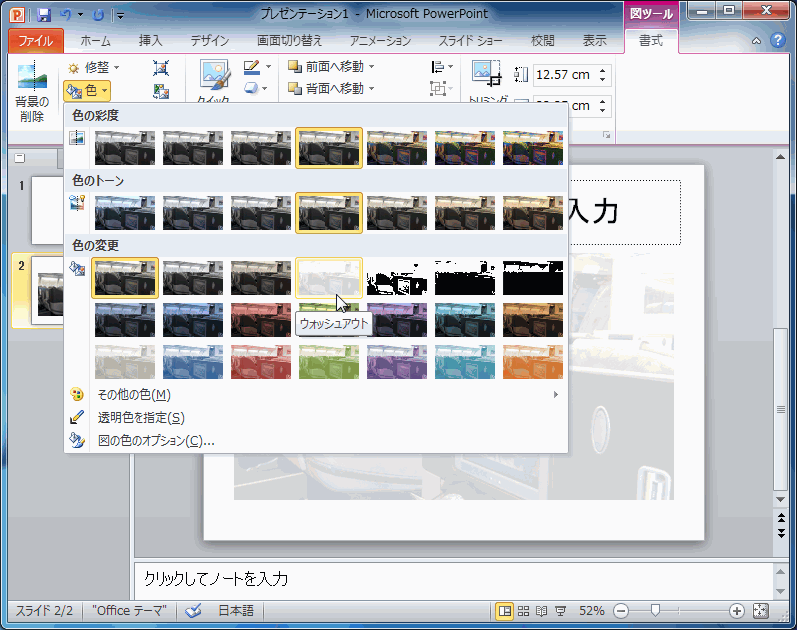Screen dimensions: 797x630
Task: Choose the light orange recolor thumbnail
Action: tap(533, 362)
